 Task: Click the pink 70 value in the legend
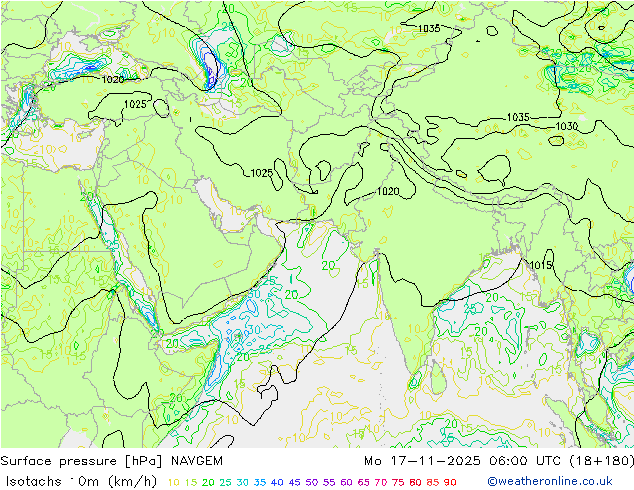click(x=380, y=482)
